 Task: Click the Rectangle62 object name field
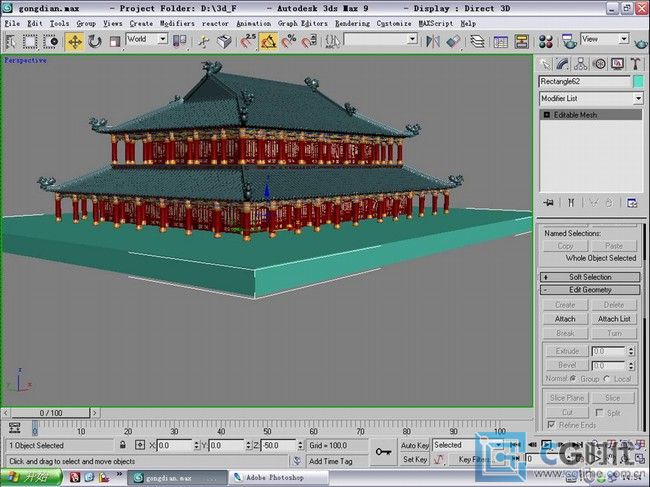(584, 82)
